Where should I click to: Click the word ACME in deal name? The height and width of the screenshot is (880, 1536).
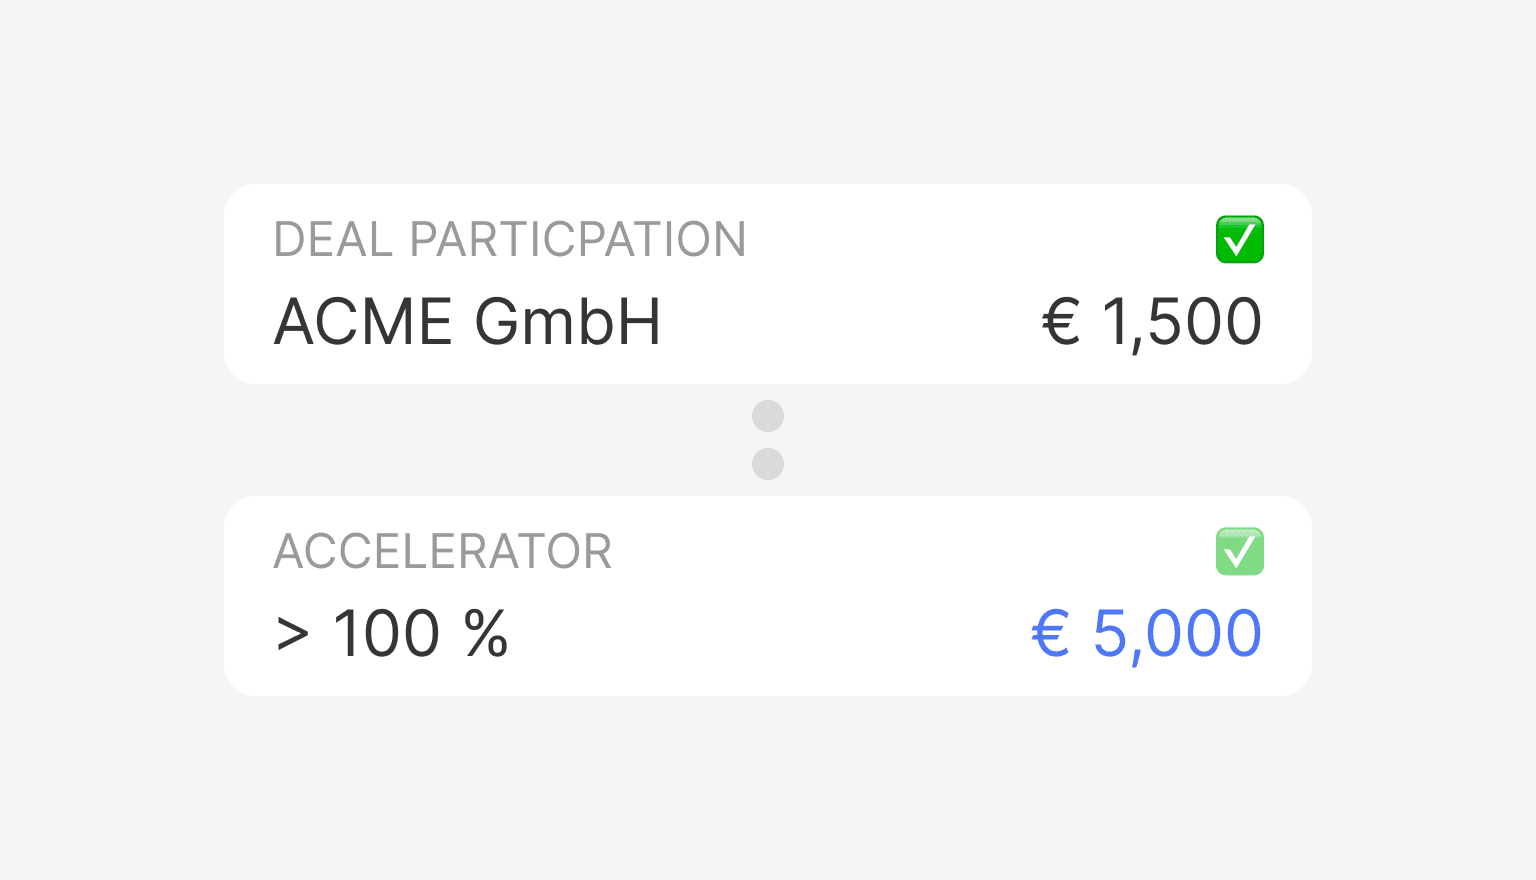(x=363, y=322)
